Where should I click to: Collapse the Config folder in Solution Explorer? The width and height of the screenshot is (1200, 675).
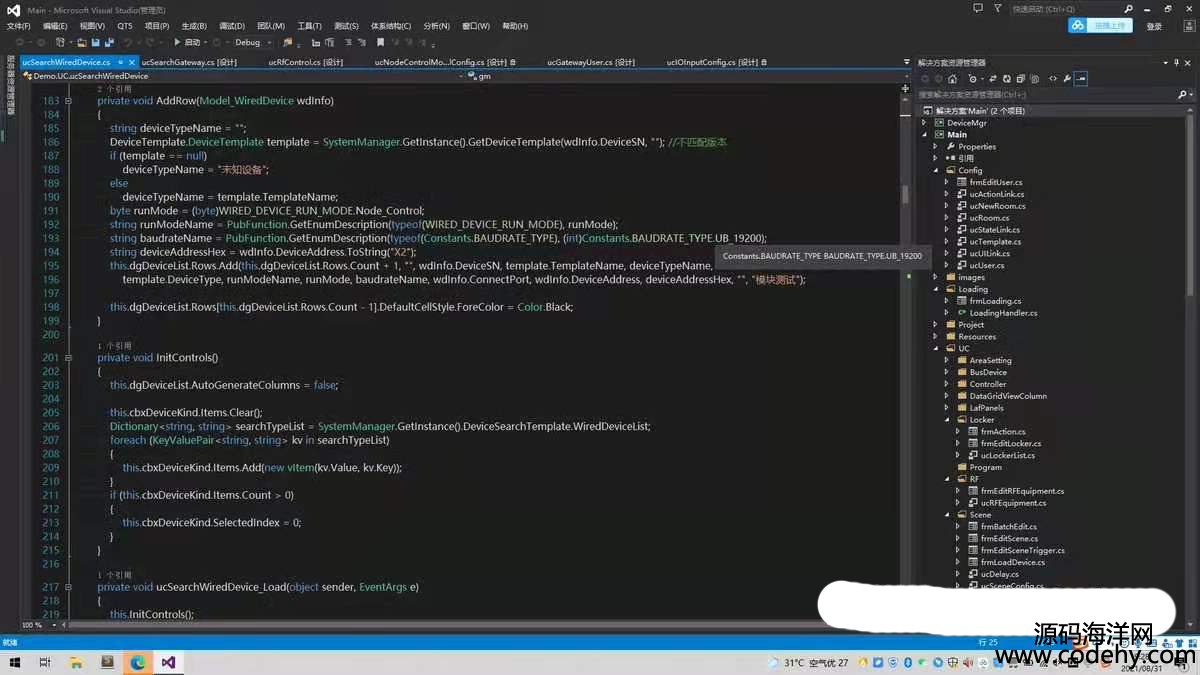pos(936,170)
